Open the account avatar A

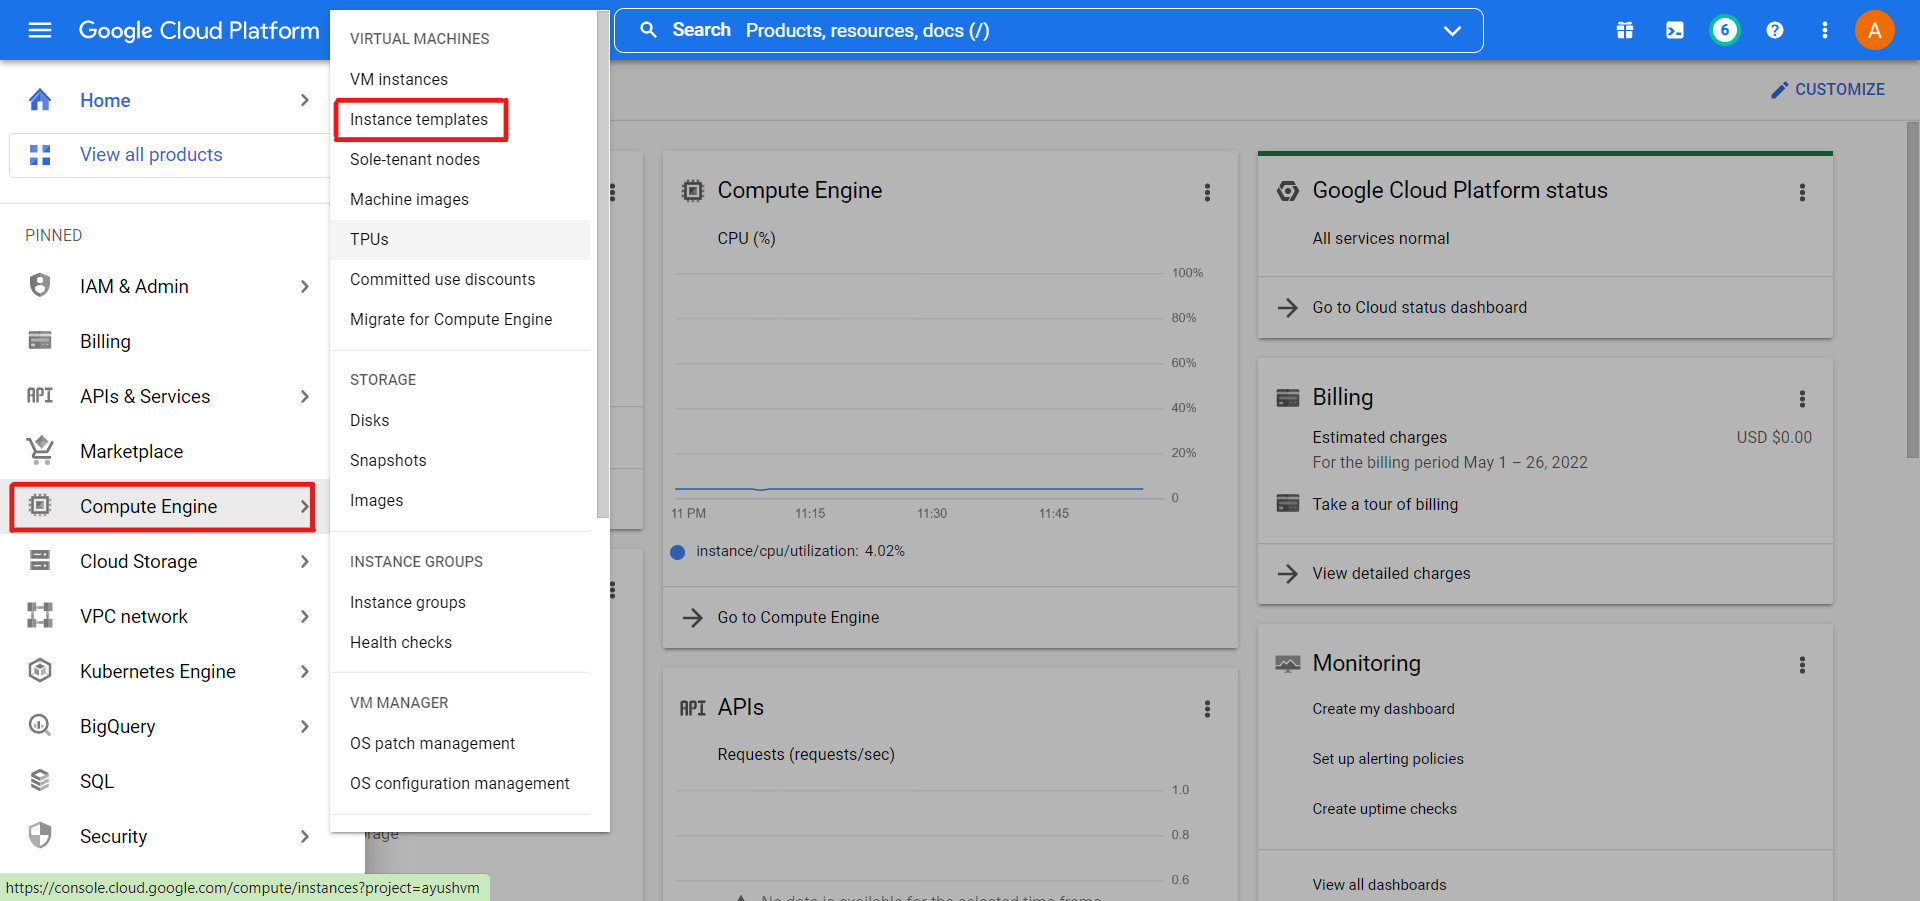pyautogui.click(x=1875, y=30)
